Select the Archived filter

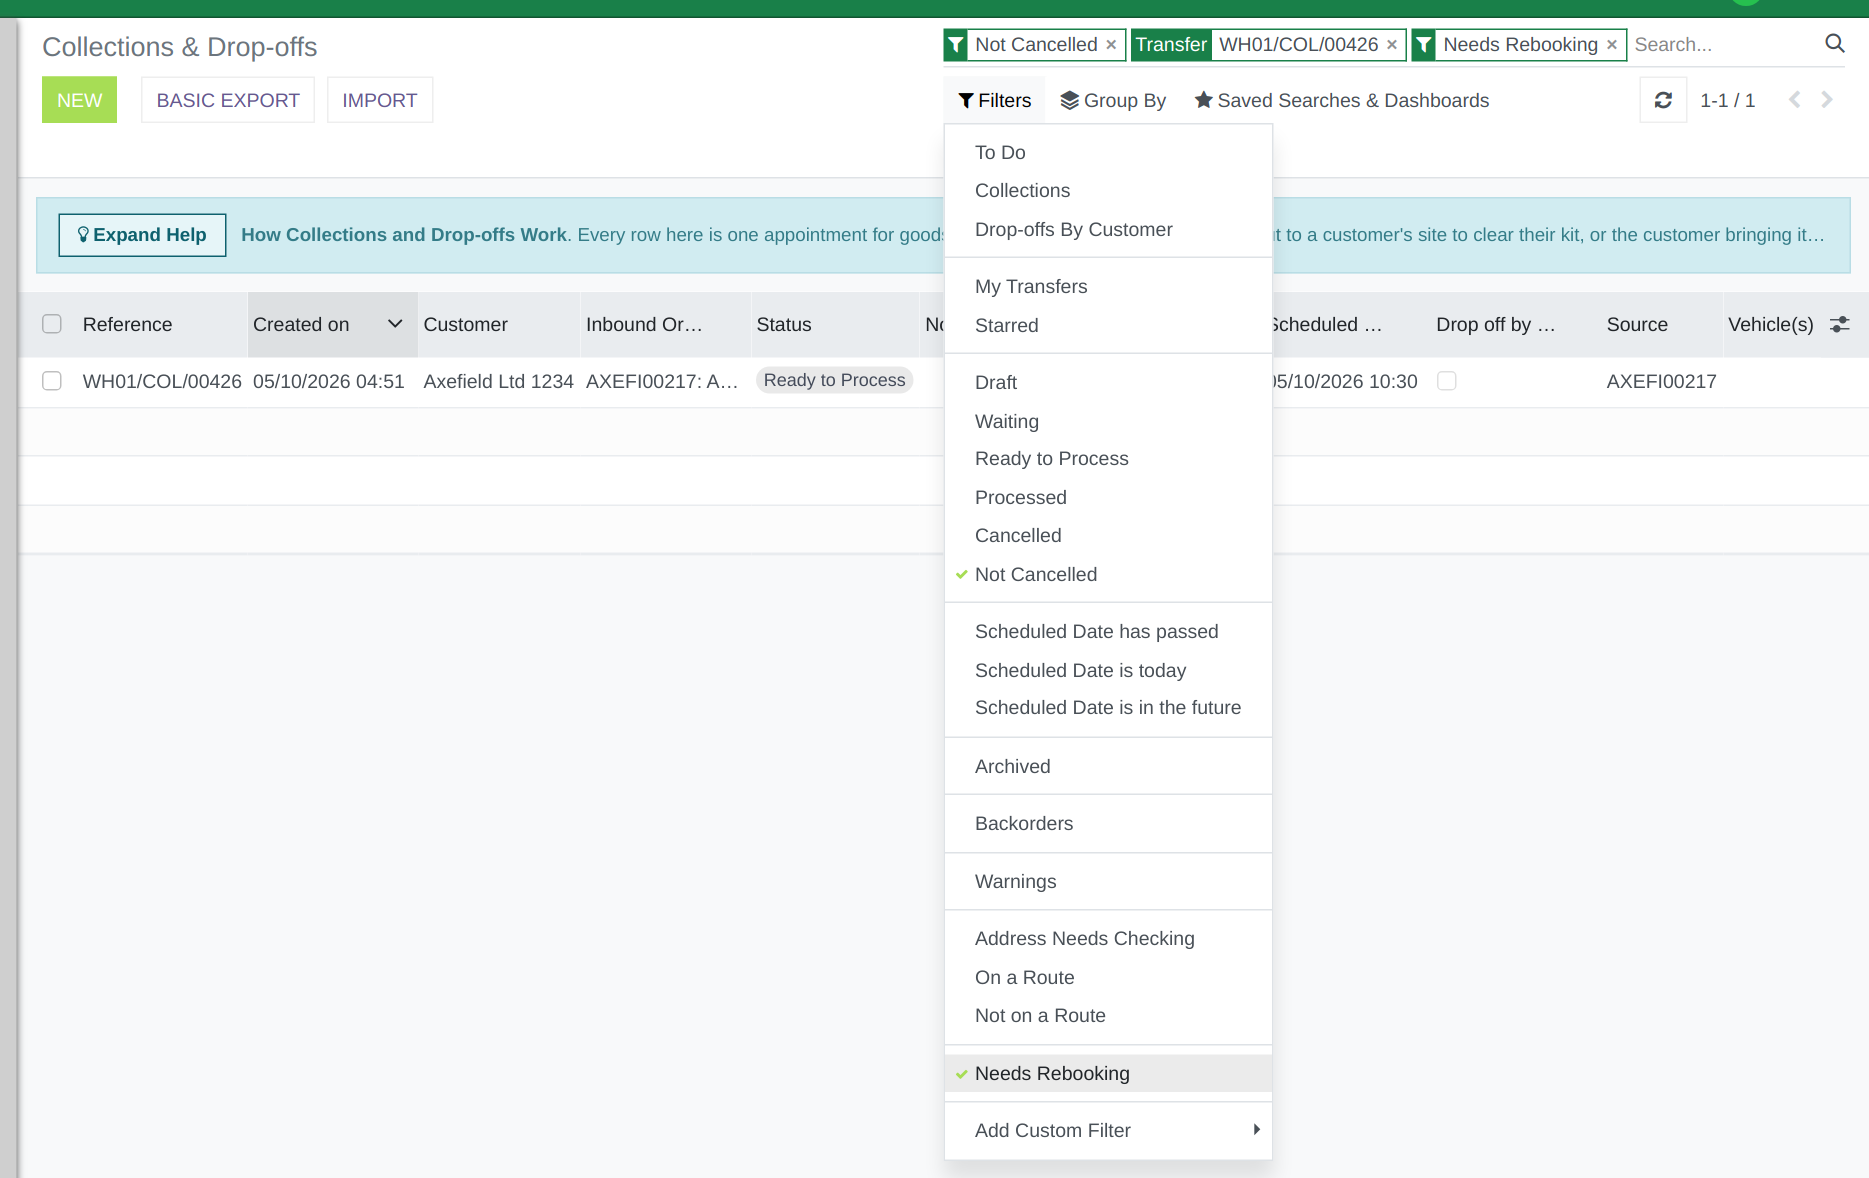point(1108,766)
